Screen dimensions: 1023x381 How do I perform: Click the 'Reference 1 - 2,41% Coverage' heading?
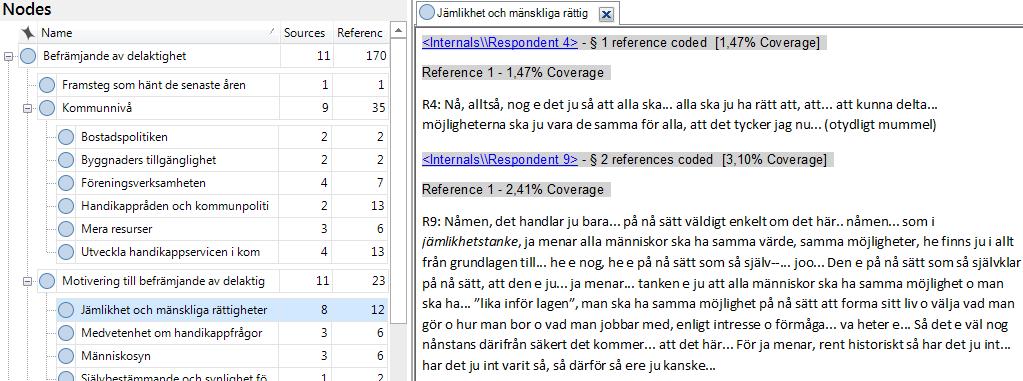513,190
